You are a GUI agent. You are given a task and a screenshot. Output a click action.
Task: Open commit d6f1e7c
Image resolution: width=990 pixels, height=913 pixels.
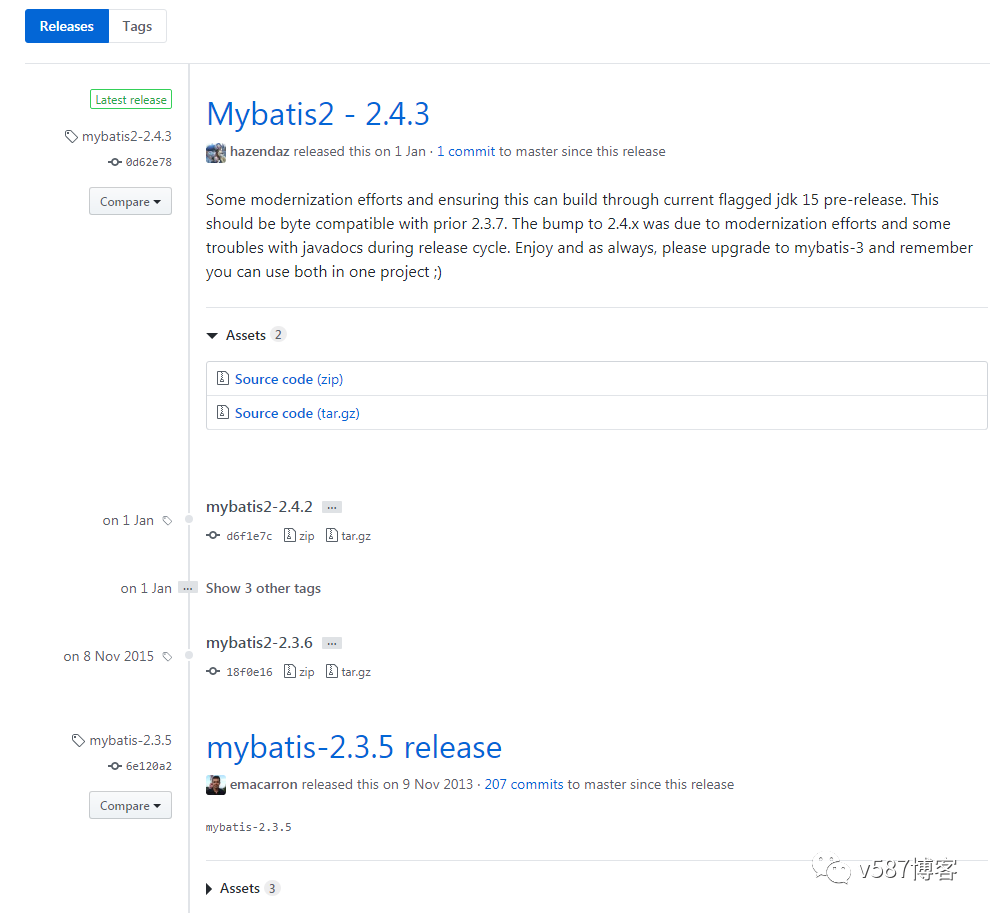tap(249, 536)
